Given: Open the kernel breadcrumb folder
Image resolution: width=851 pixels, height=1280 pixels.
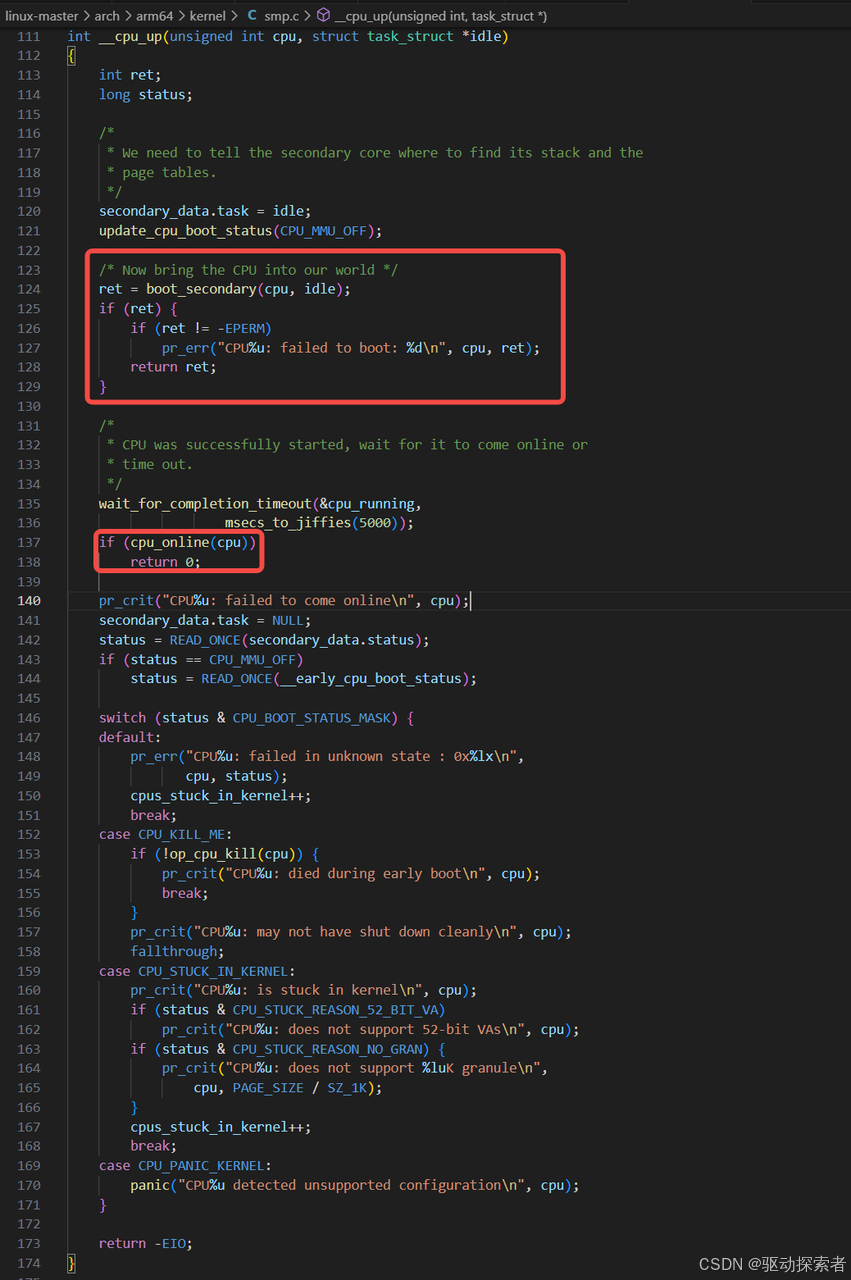Looking at the screenshot, I should point(208,16).
